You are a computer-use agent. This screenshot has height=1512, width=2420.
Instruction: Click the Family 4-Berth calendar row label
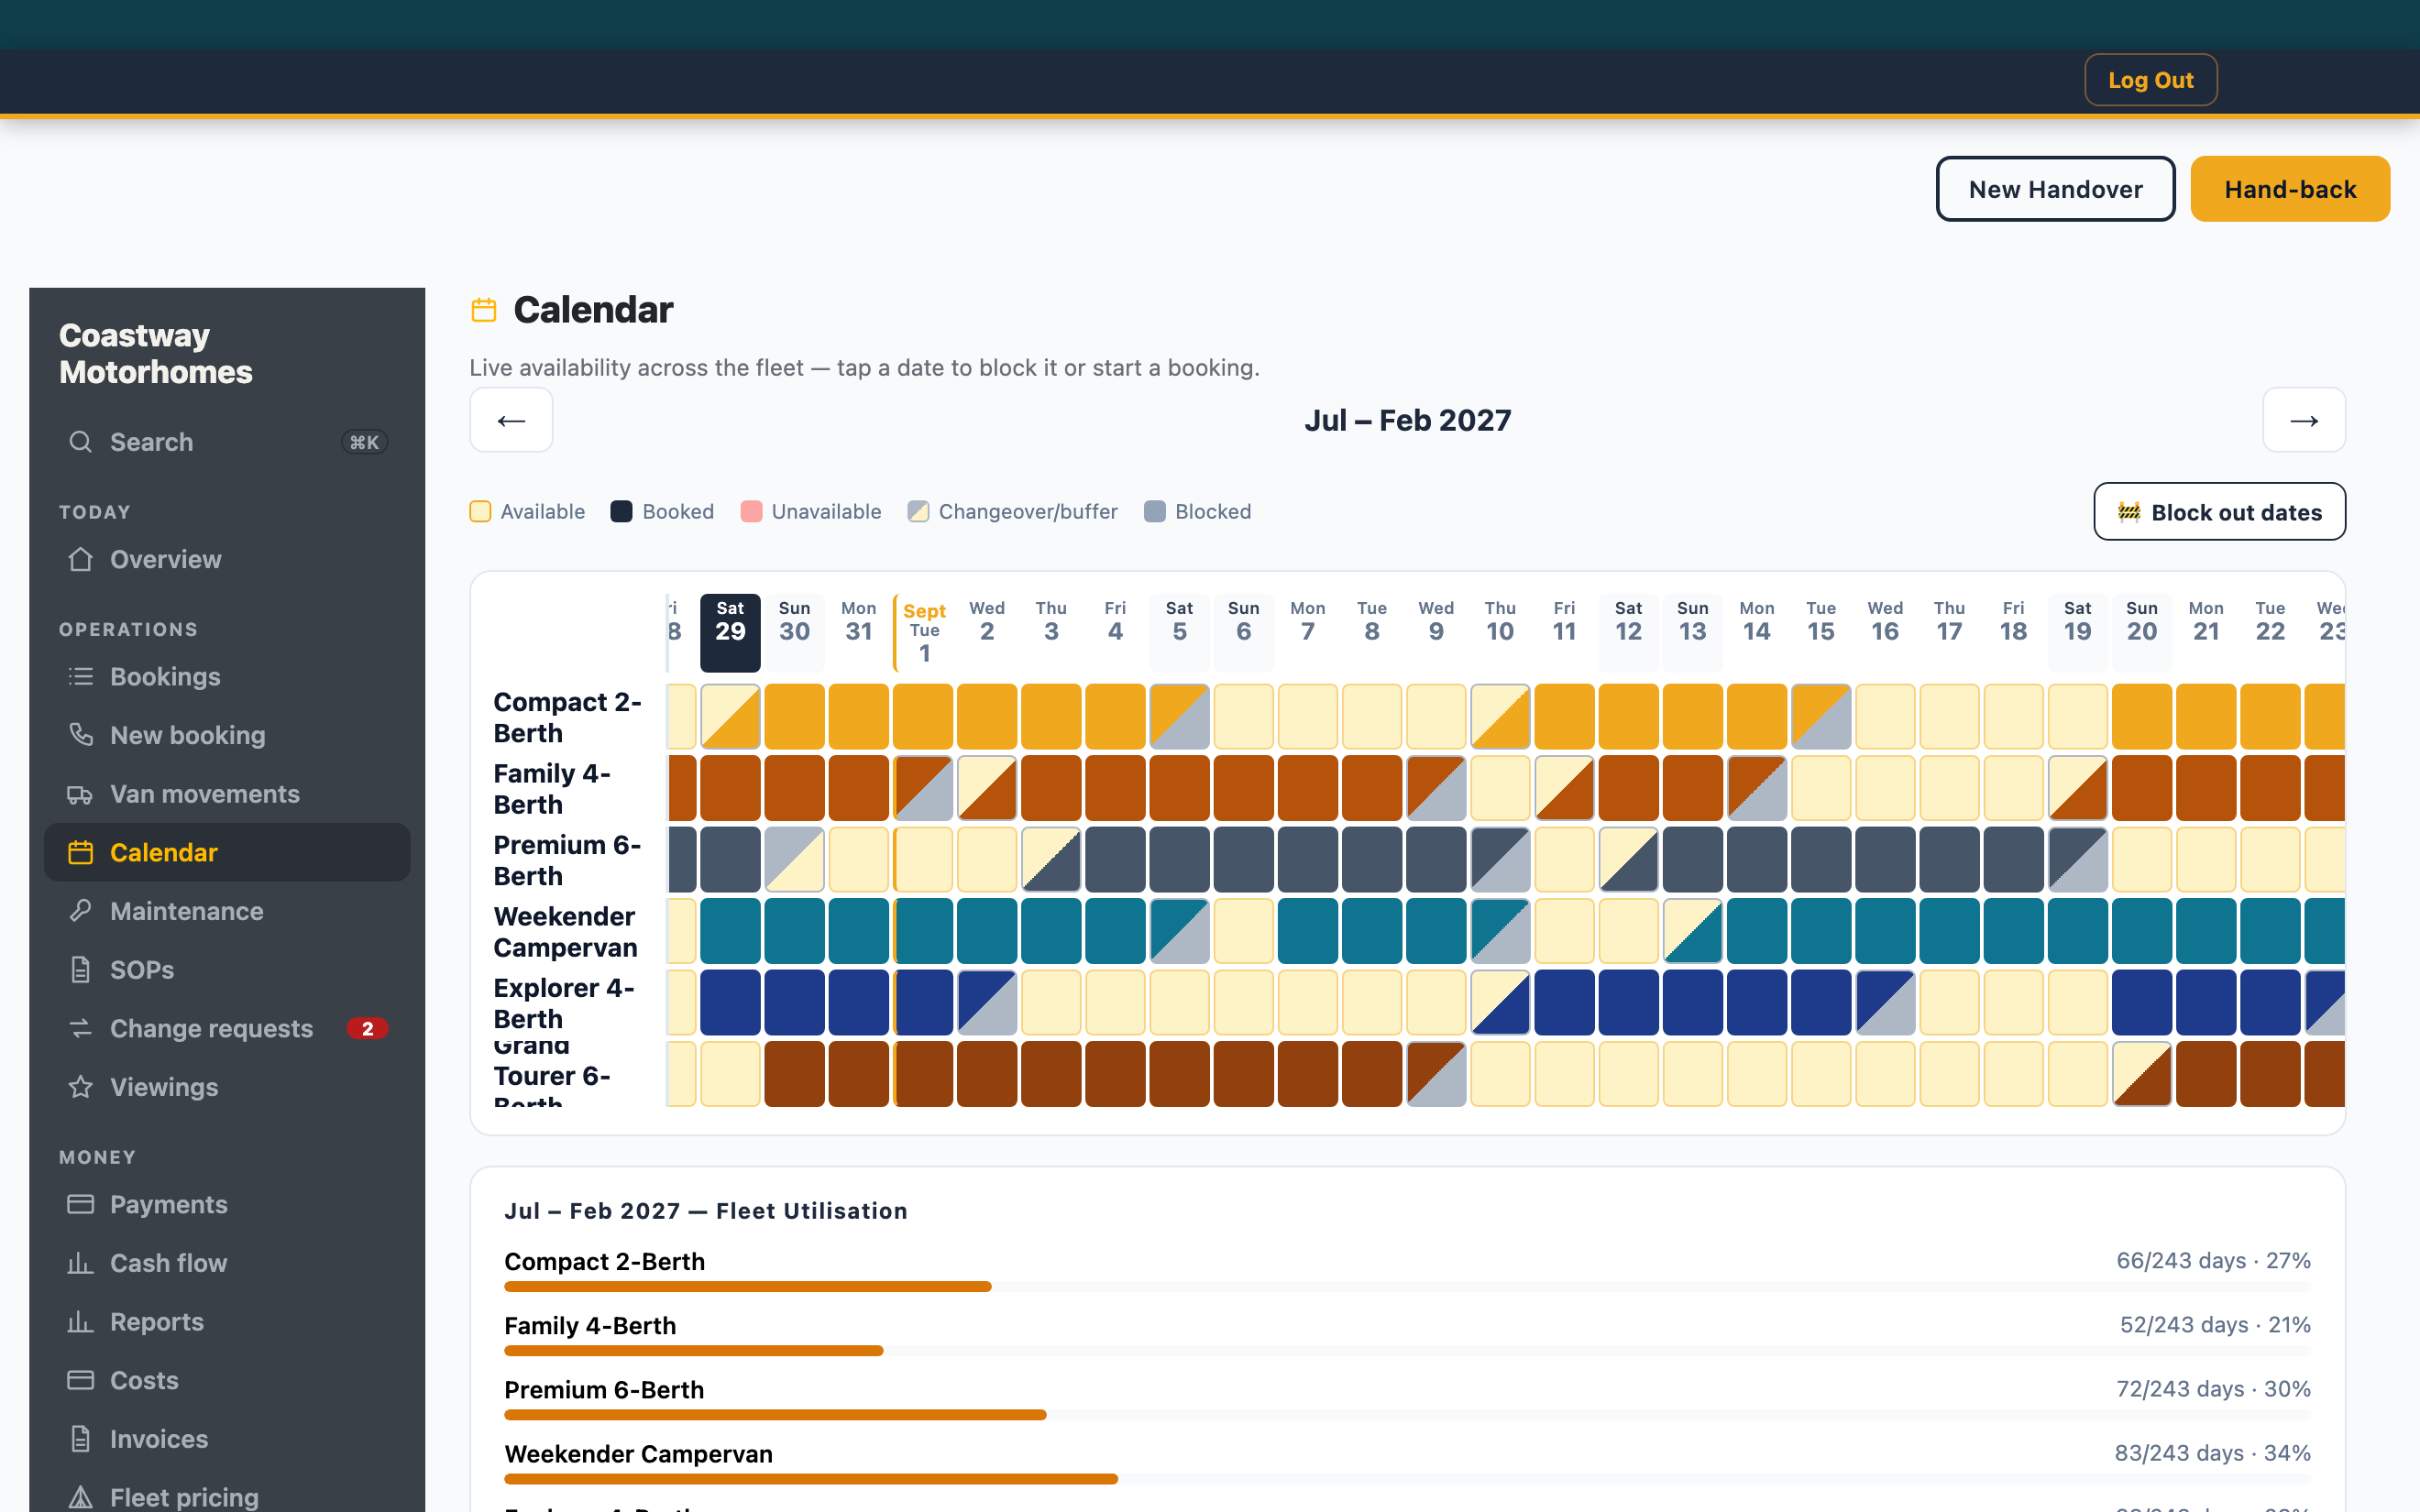point(552,789)
